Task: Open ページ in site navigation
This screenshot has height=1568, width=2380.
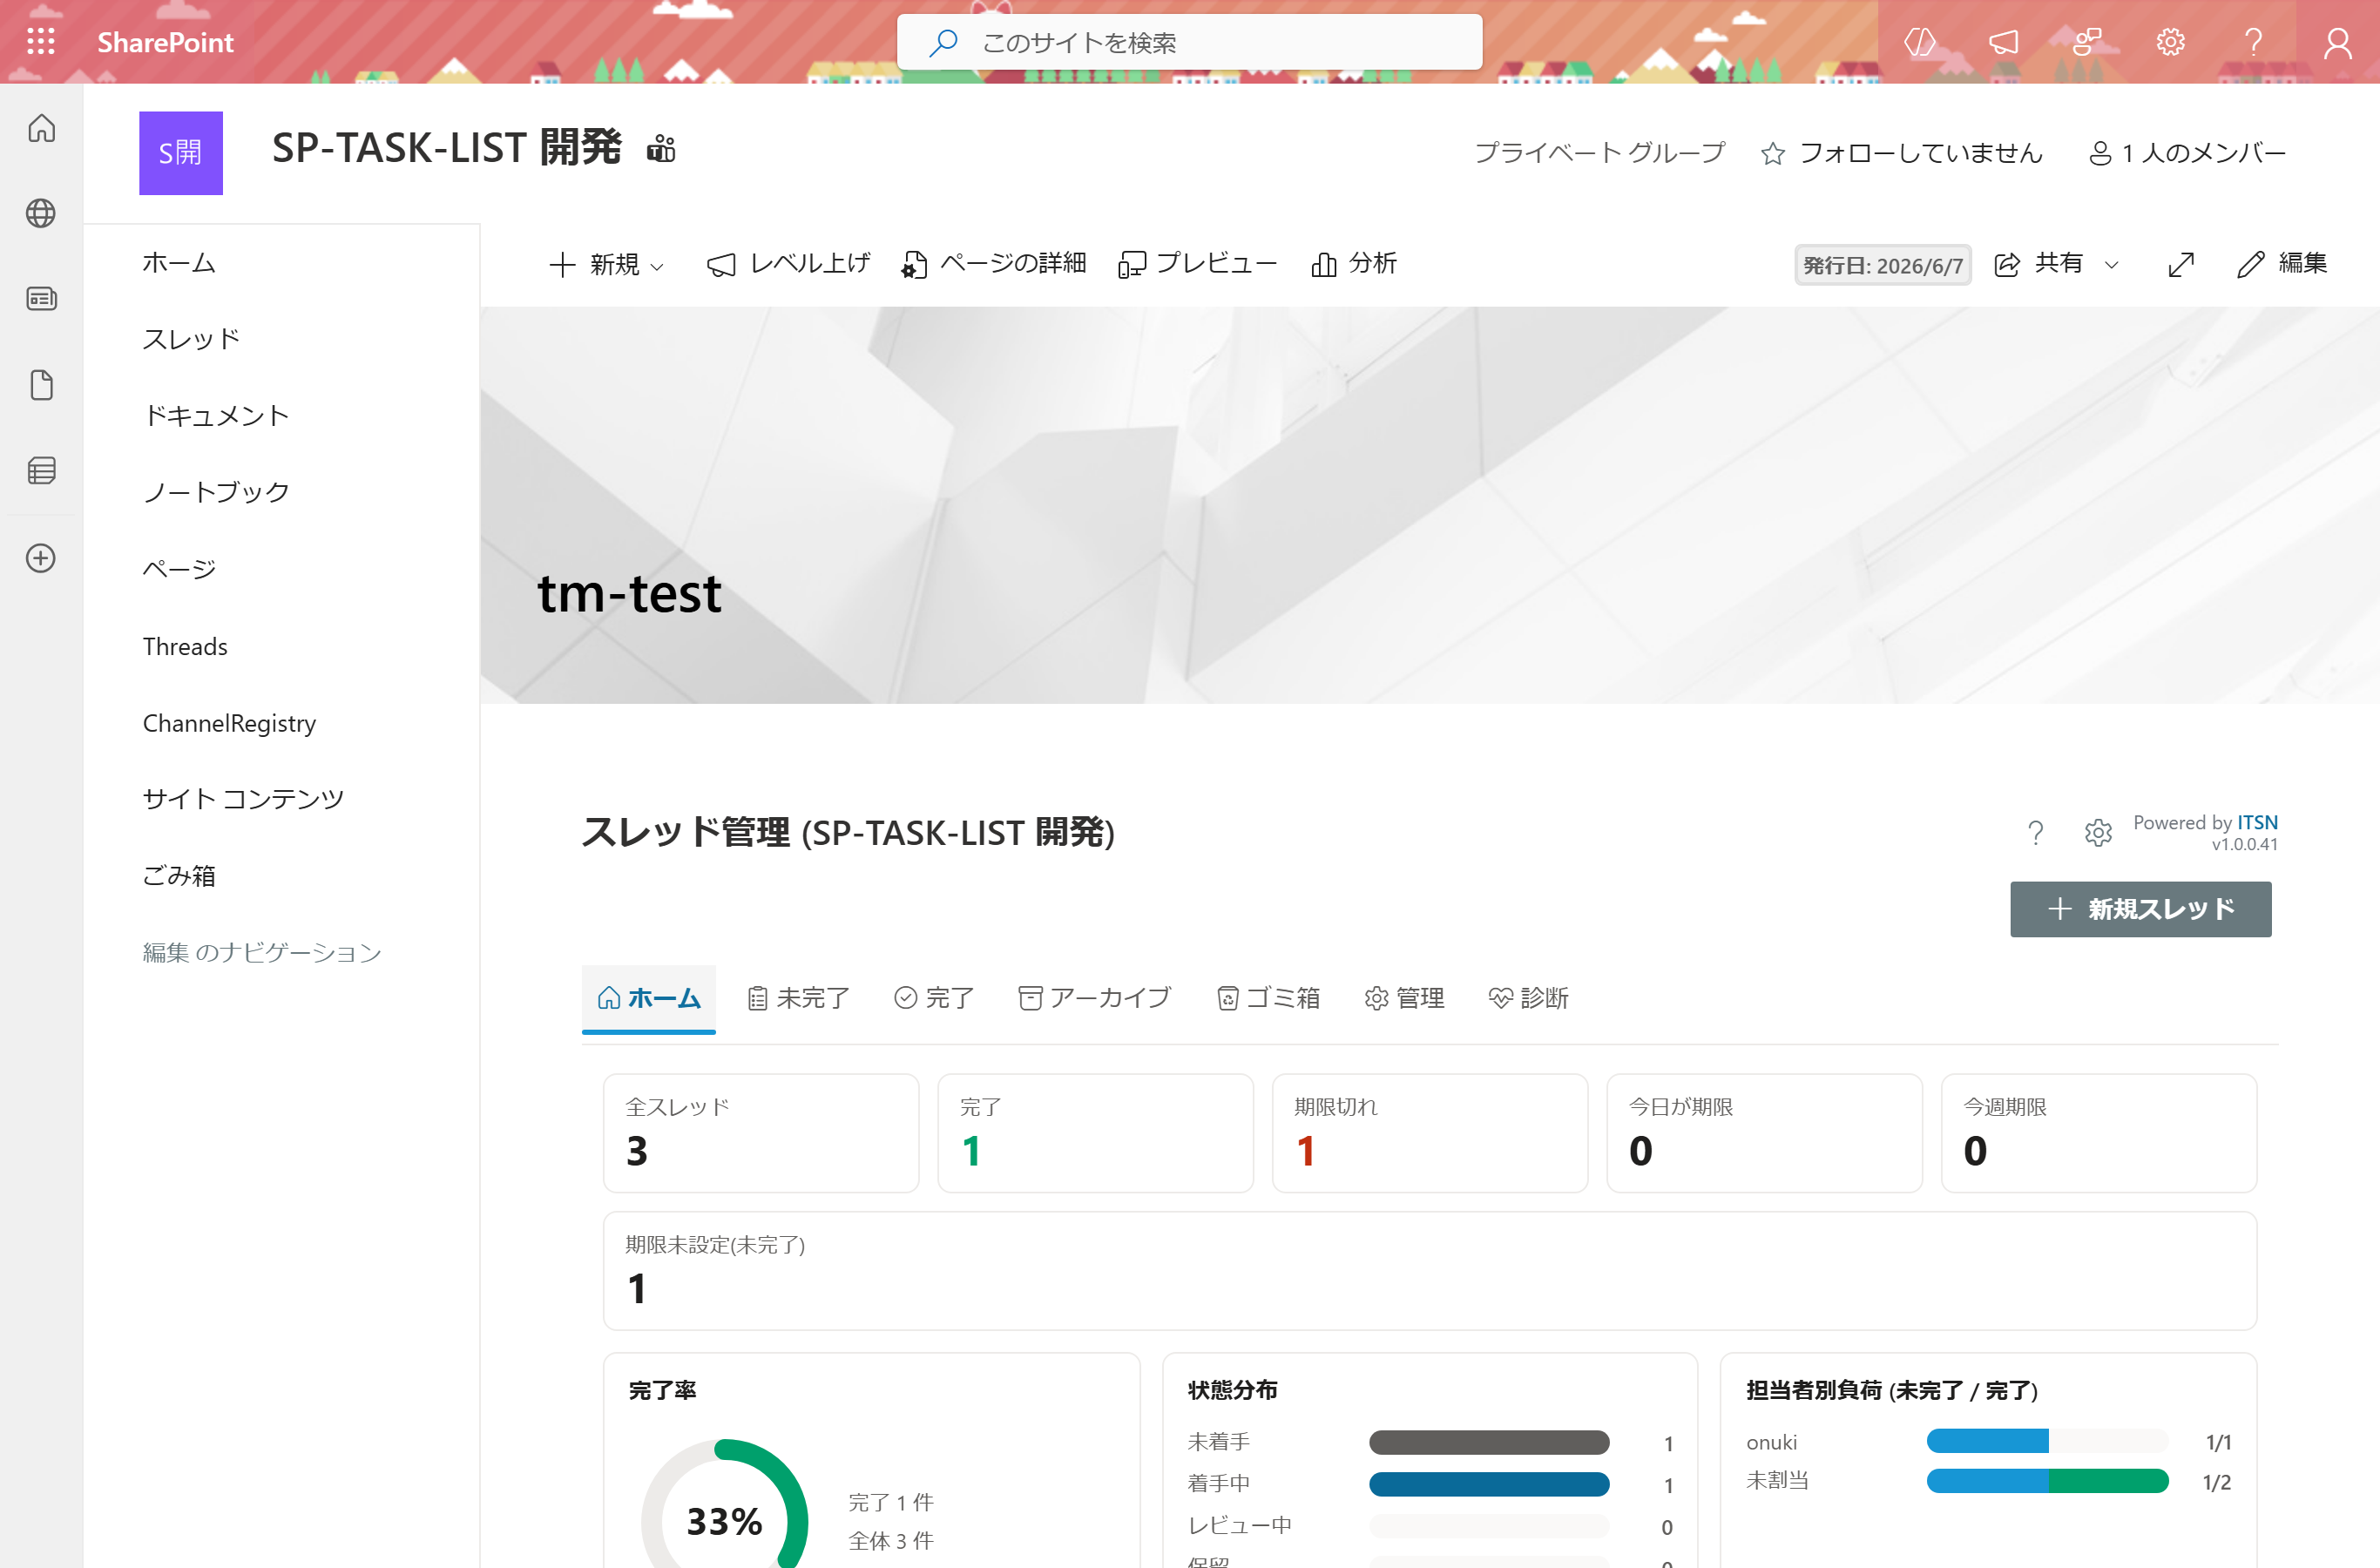Action: (x=179, y=569)
